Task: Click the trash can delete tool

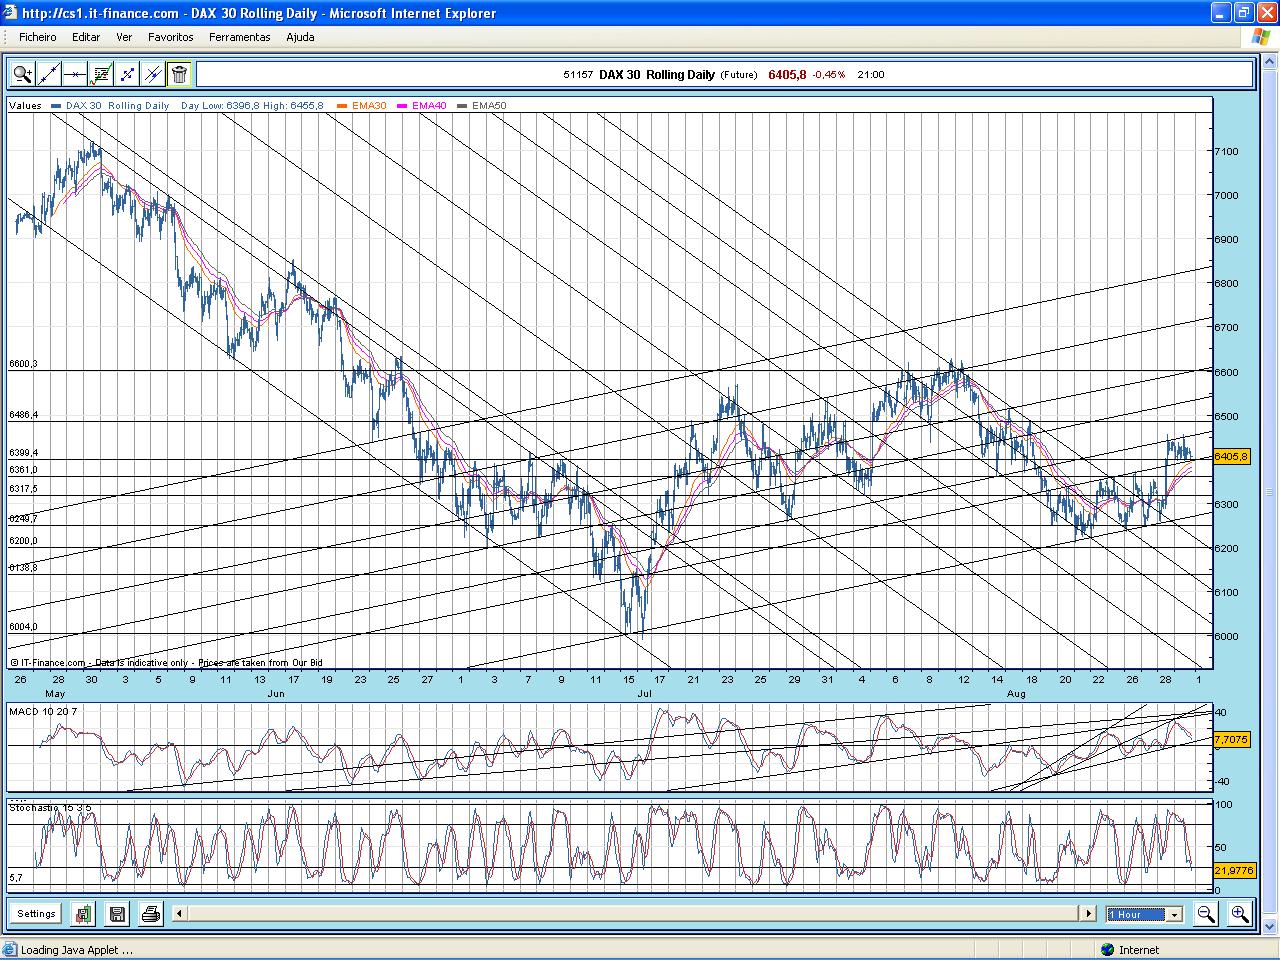Action: click(x=179, y=74)
